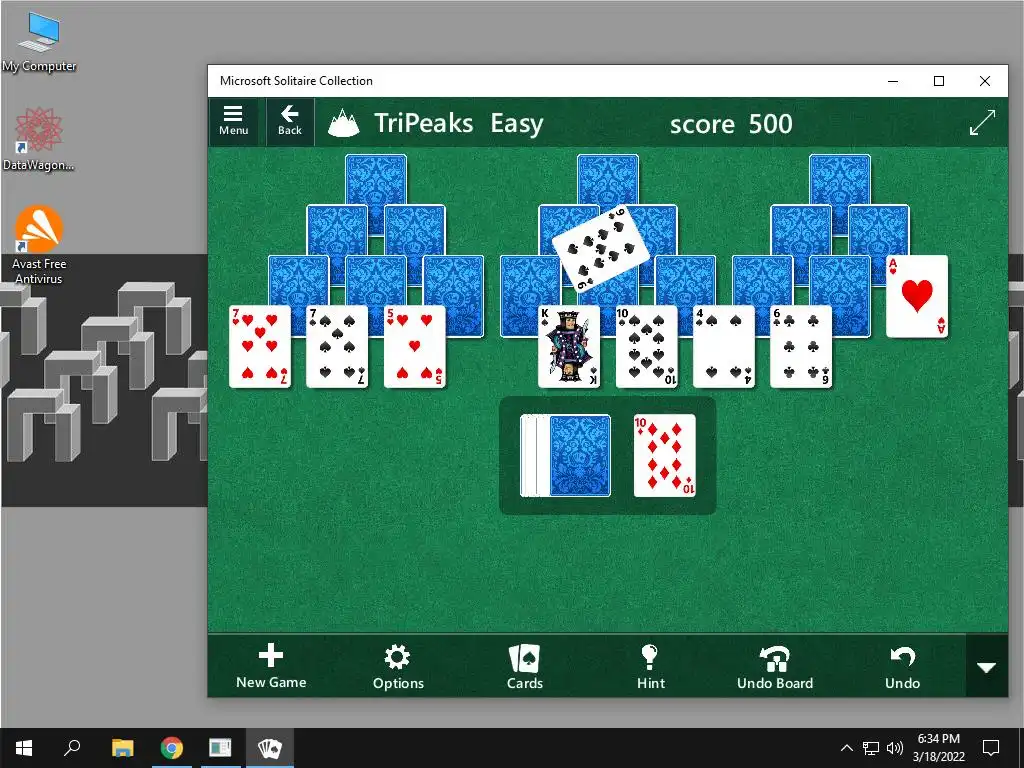Select the 4 of spades card
The image size is (1024, 768).
[724, 346]
